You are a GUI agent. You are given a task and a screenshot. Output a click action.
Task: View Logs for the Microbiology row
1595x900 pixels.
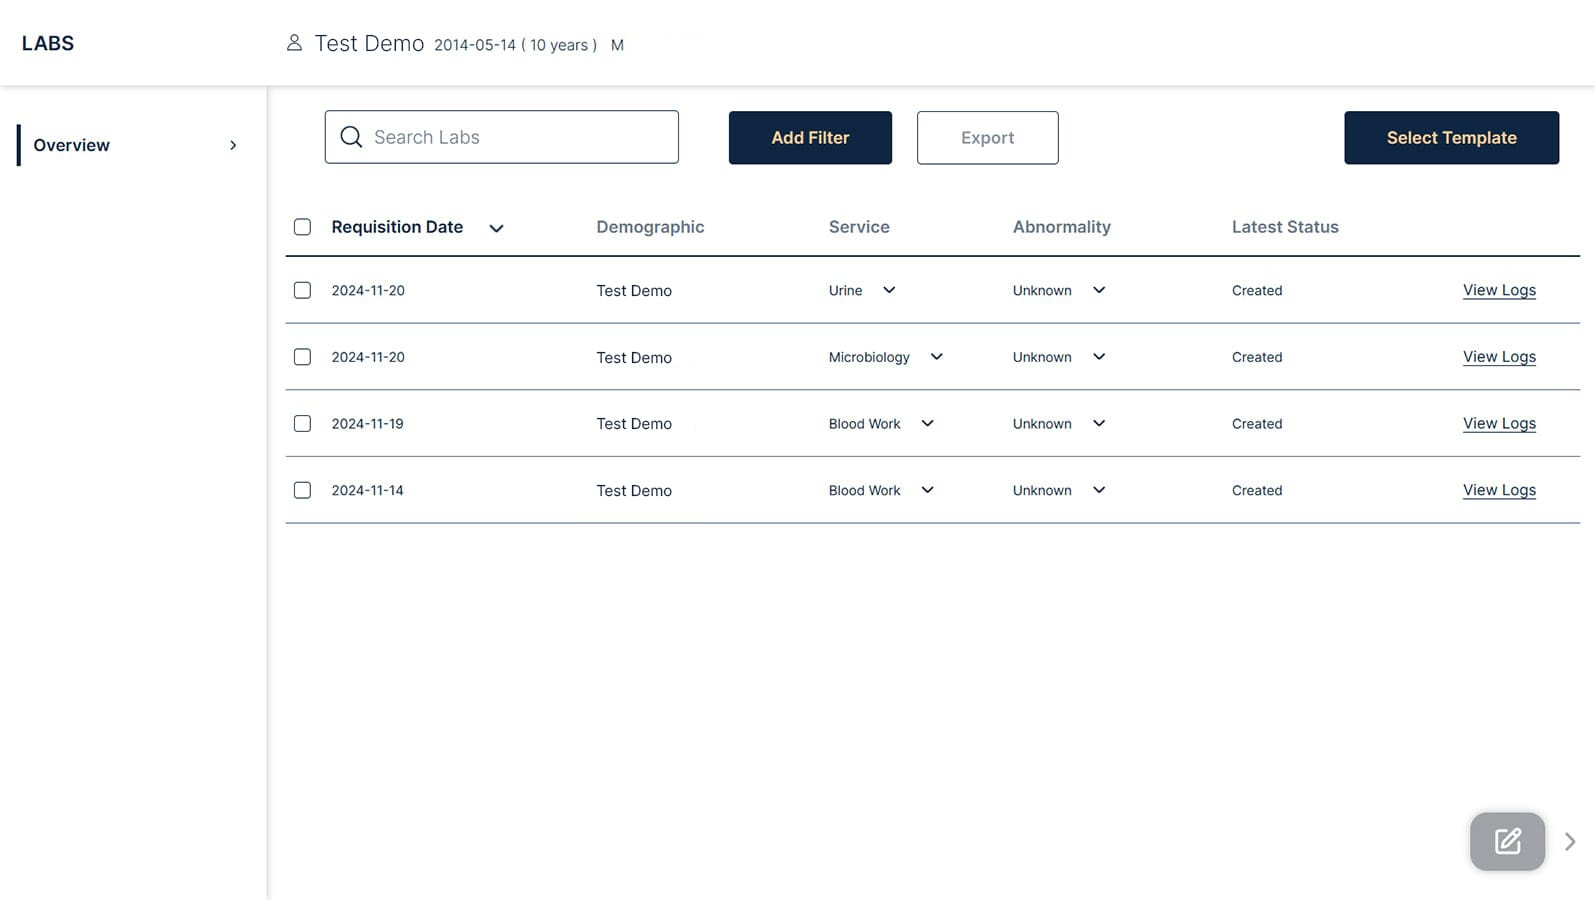1499,357
